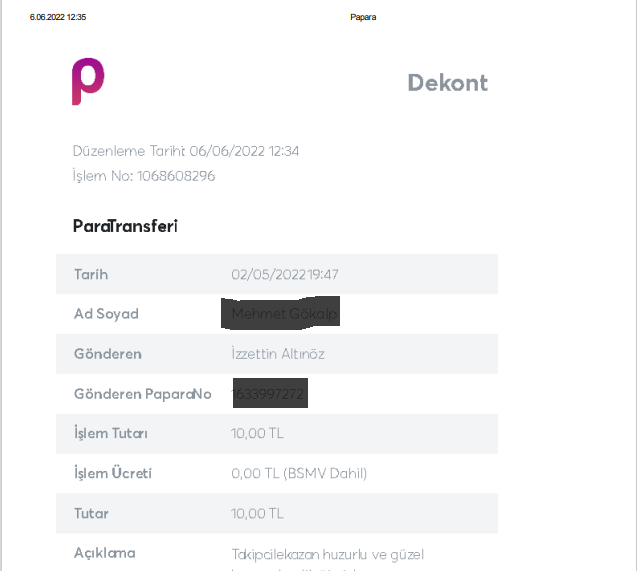Click the Tutar row value 10,00 TL
The height and width of the screenshot is (571, 637).
click(x=257, y=513)
